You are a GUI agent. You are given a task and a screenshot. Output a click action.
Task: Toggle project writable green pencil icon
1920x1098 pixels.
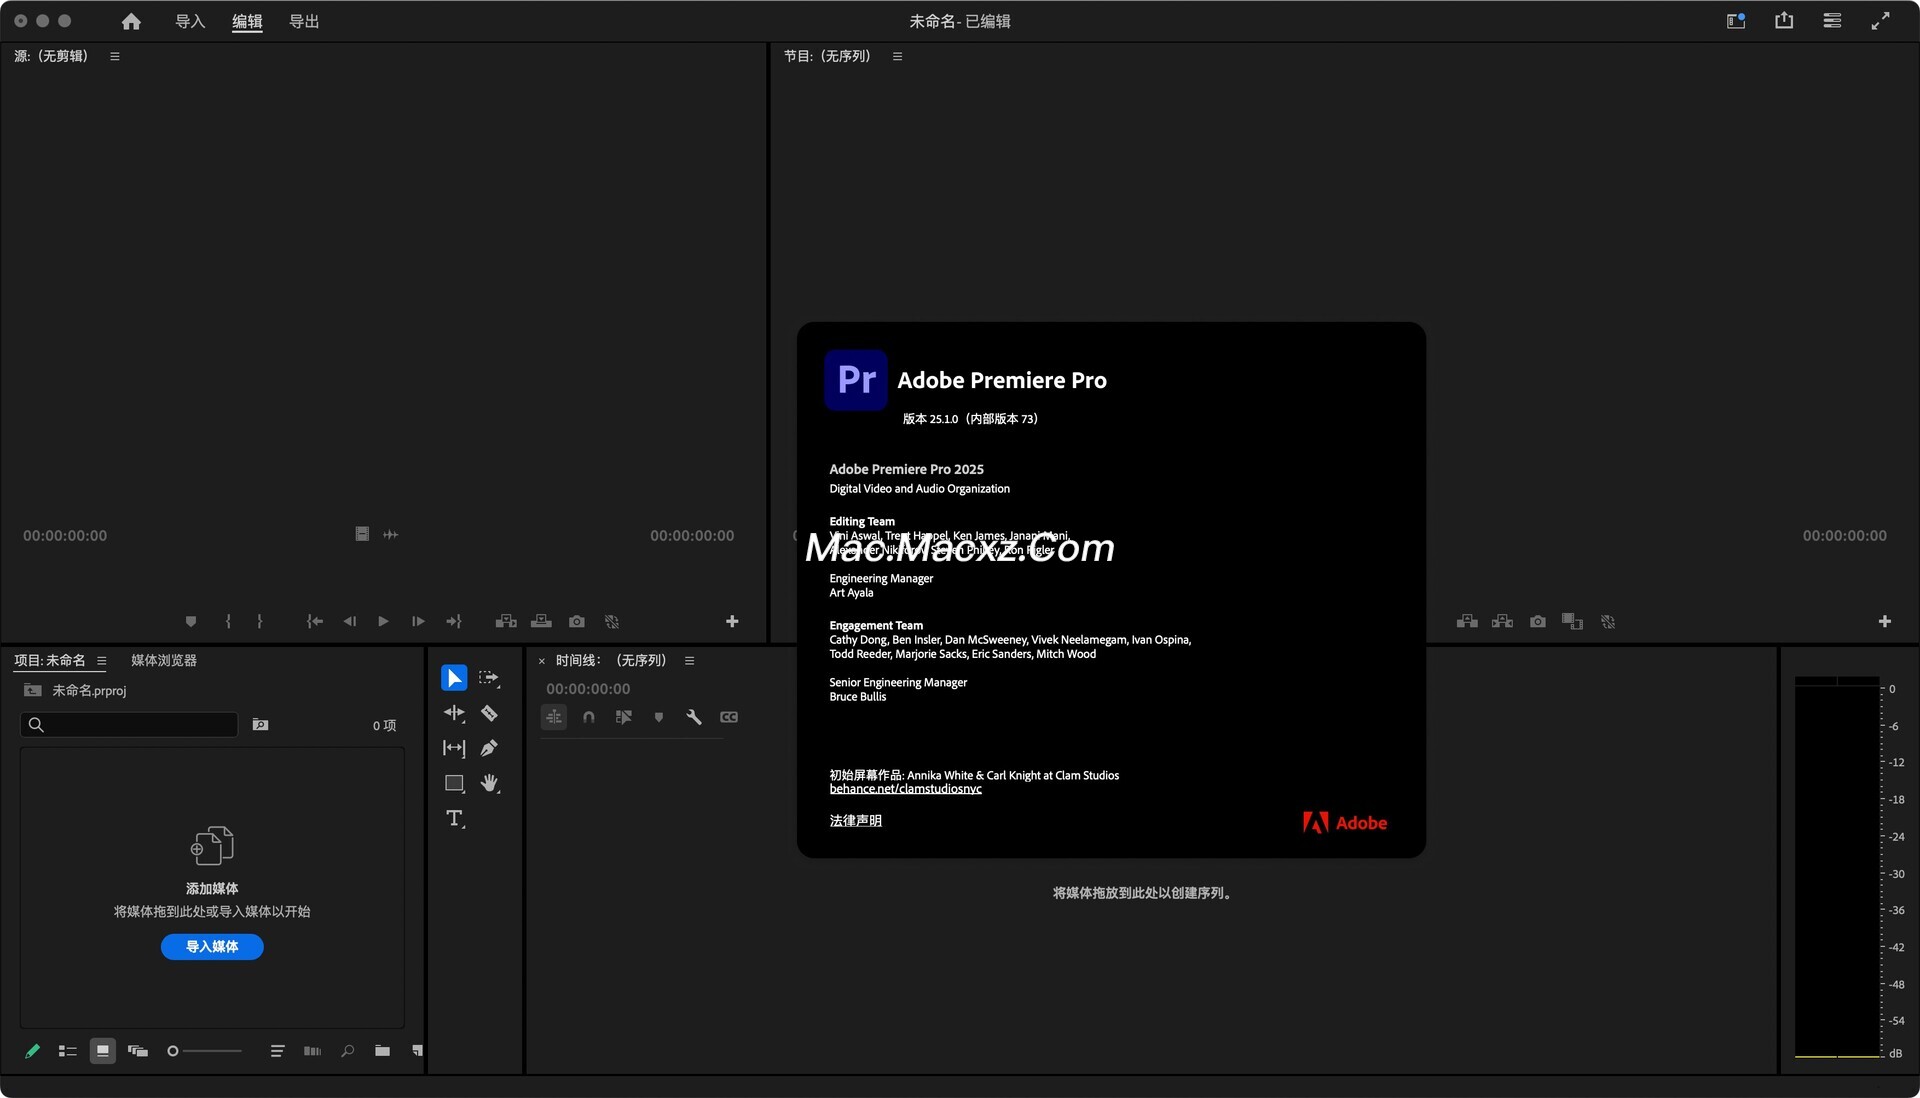point(32,1051)
